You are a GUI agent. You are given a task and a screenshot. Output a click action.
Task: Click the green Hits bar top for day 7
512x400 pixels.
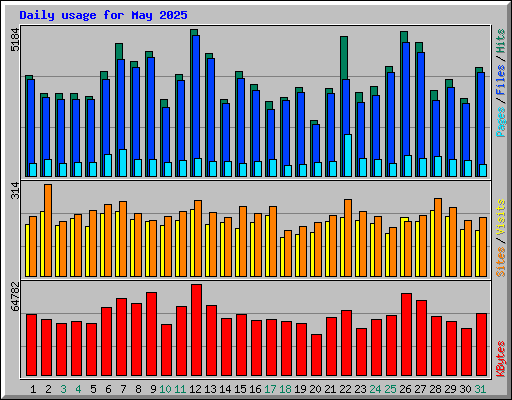tap(119, 51)
